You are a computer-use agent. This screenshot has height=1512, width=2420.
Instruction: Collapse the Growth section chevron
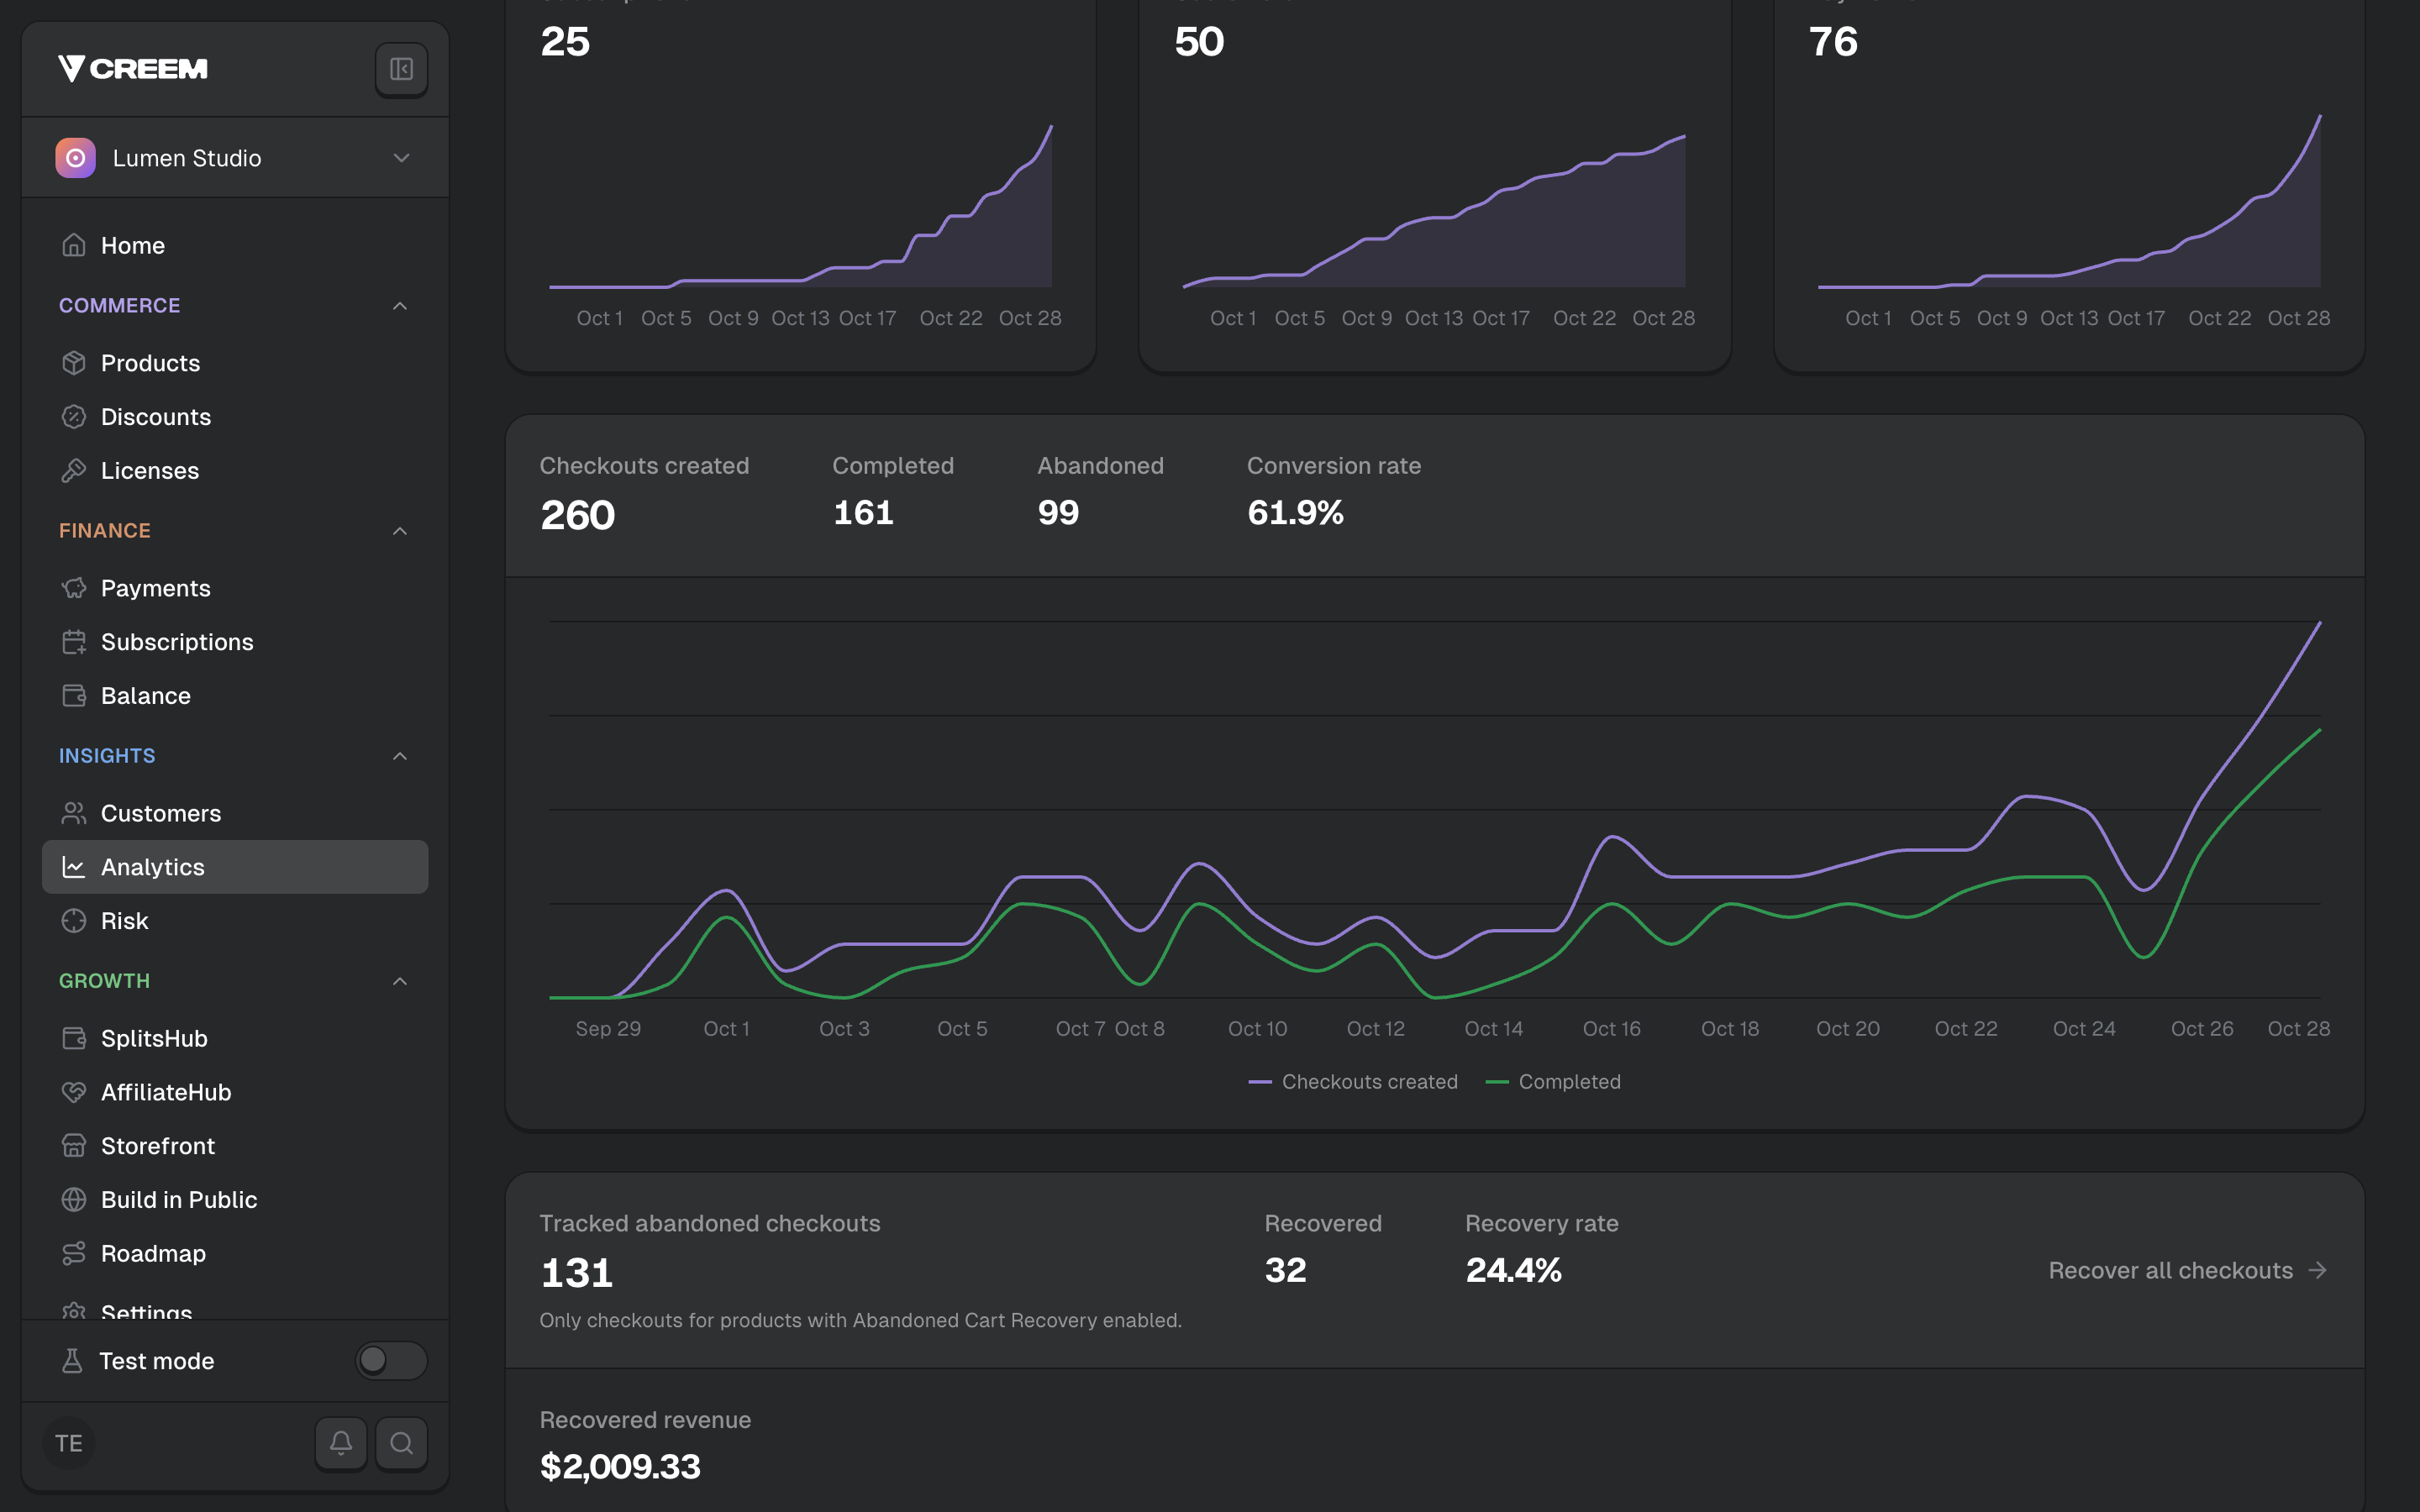(400, 981)
